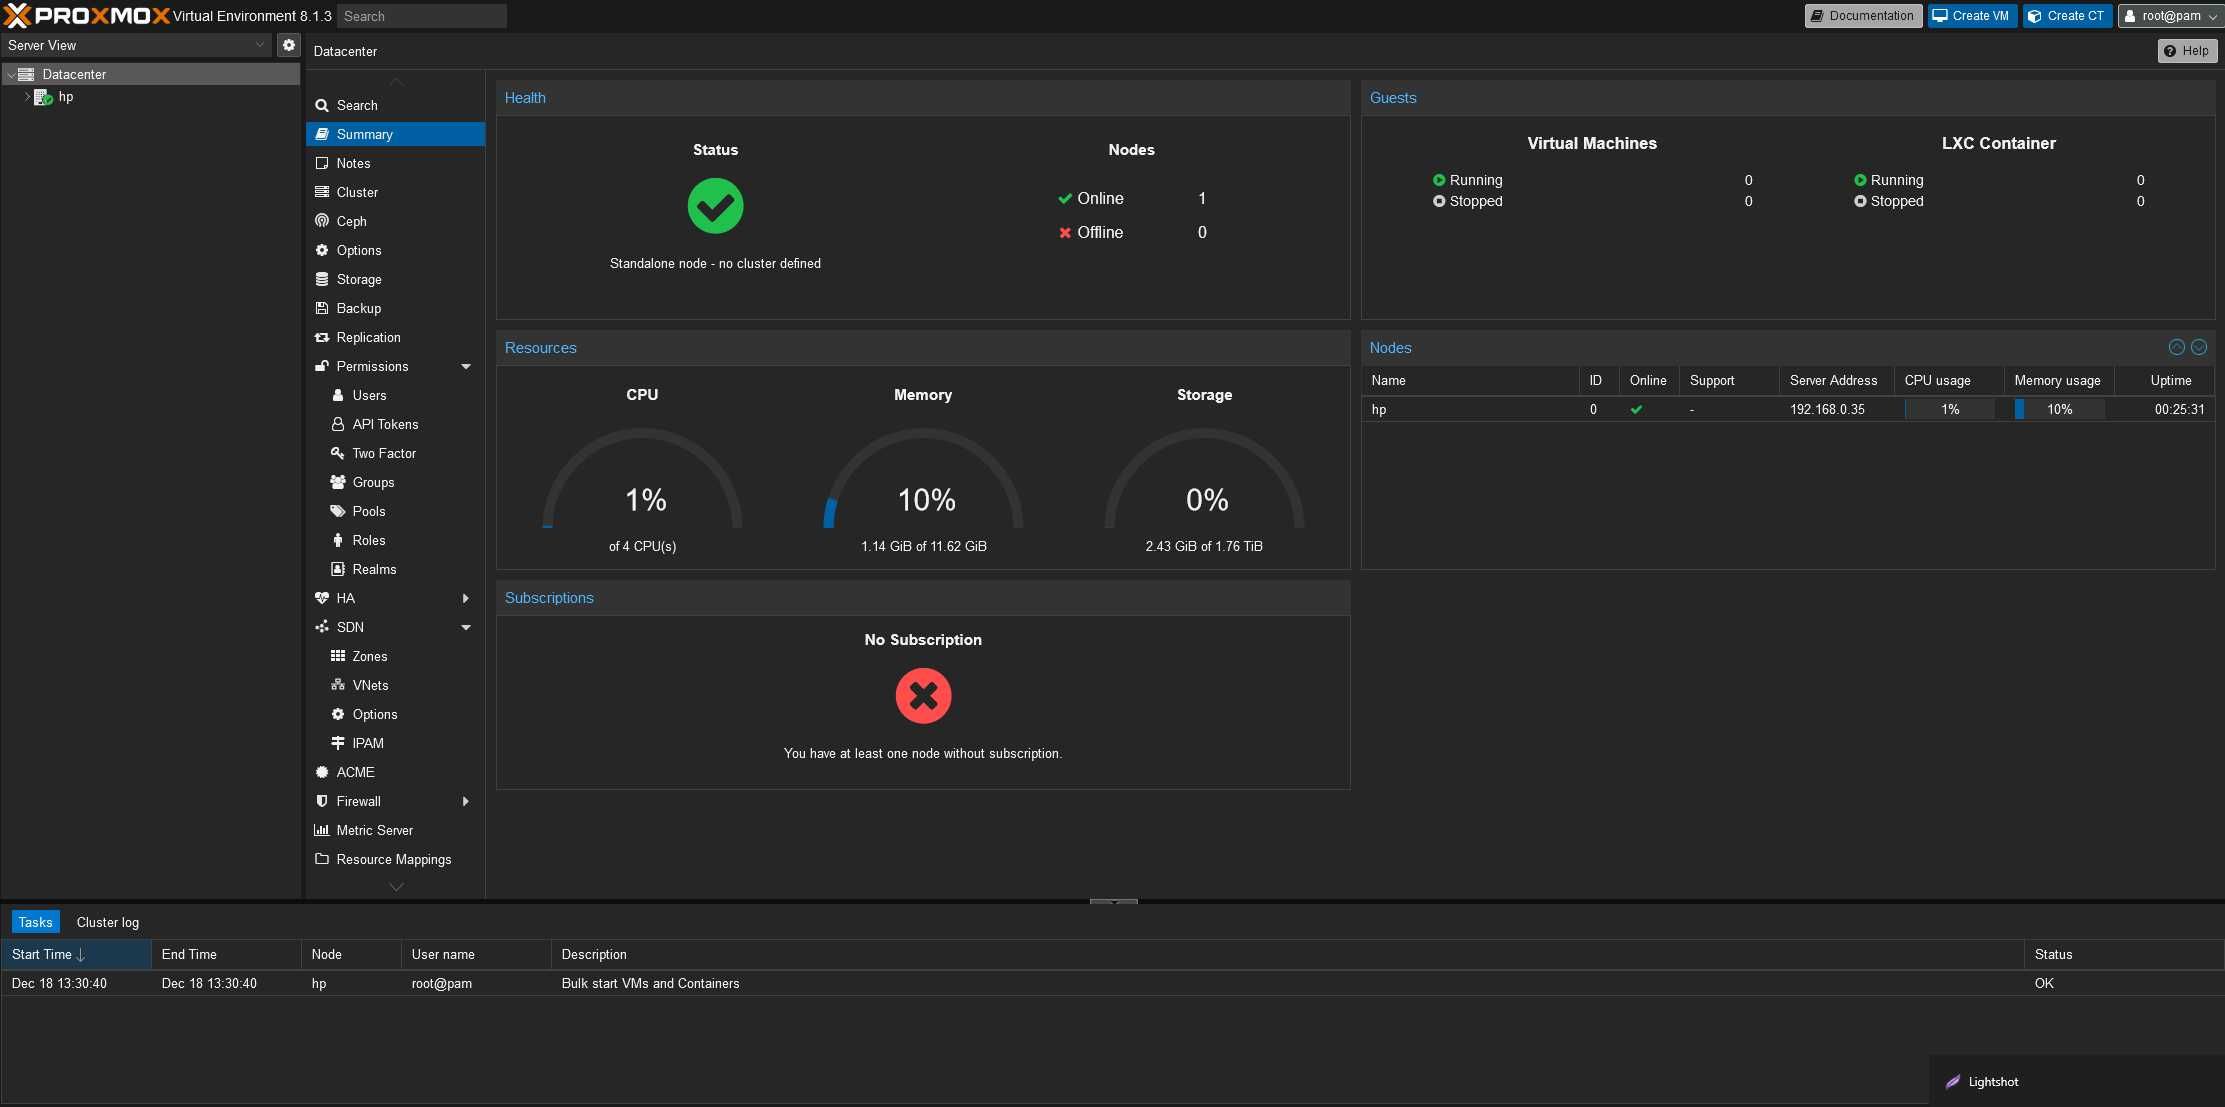
Task: Switch to the Tasks tab
Action: click(x=35, y=922)
